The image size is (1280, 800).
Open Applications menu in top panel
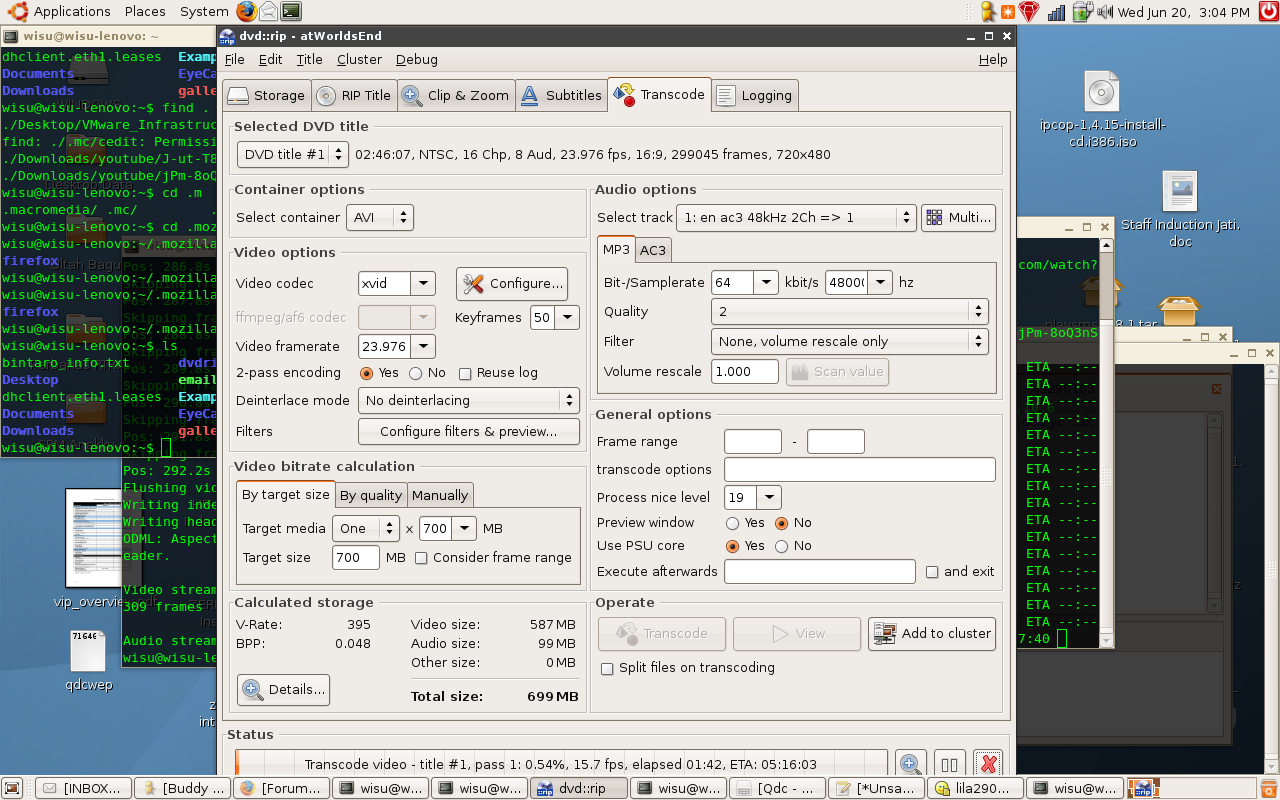click(x=60, y=12)
